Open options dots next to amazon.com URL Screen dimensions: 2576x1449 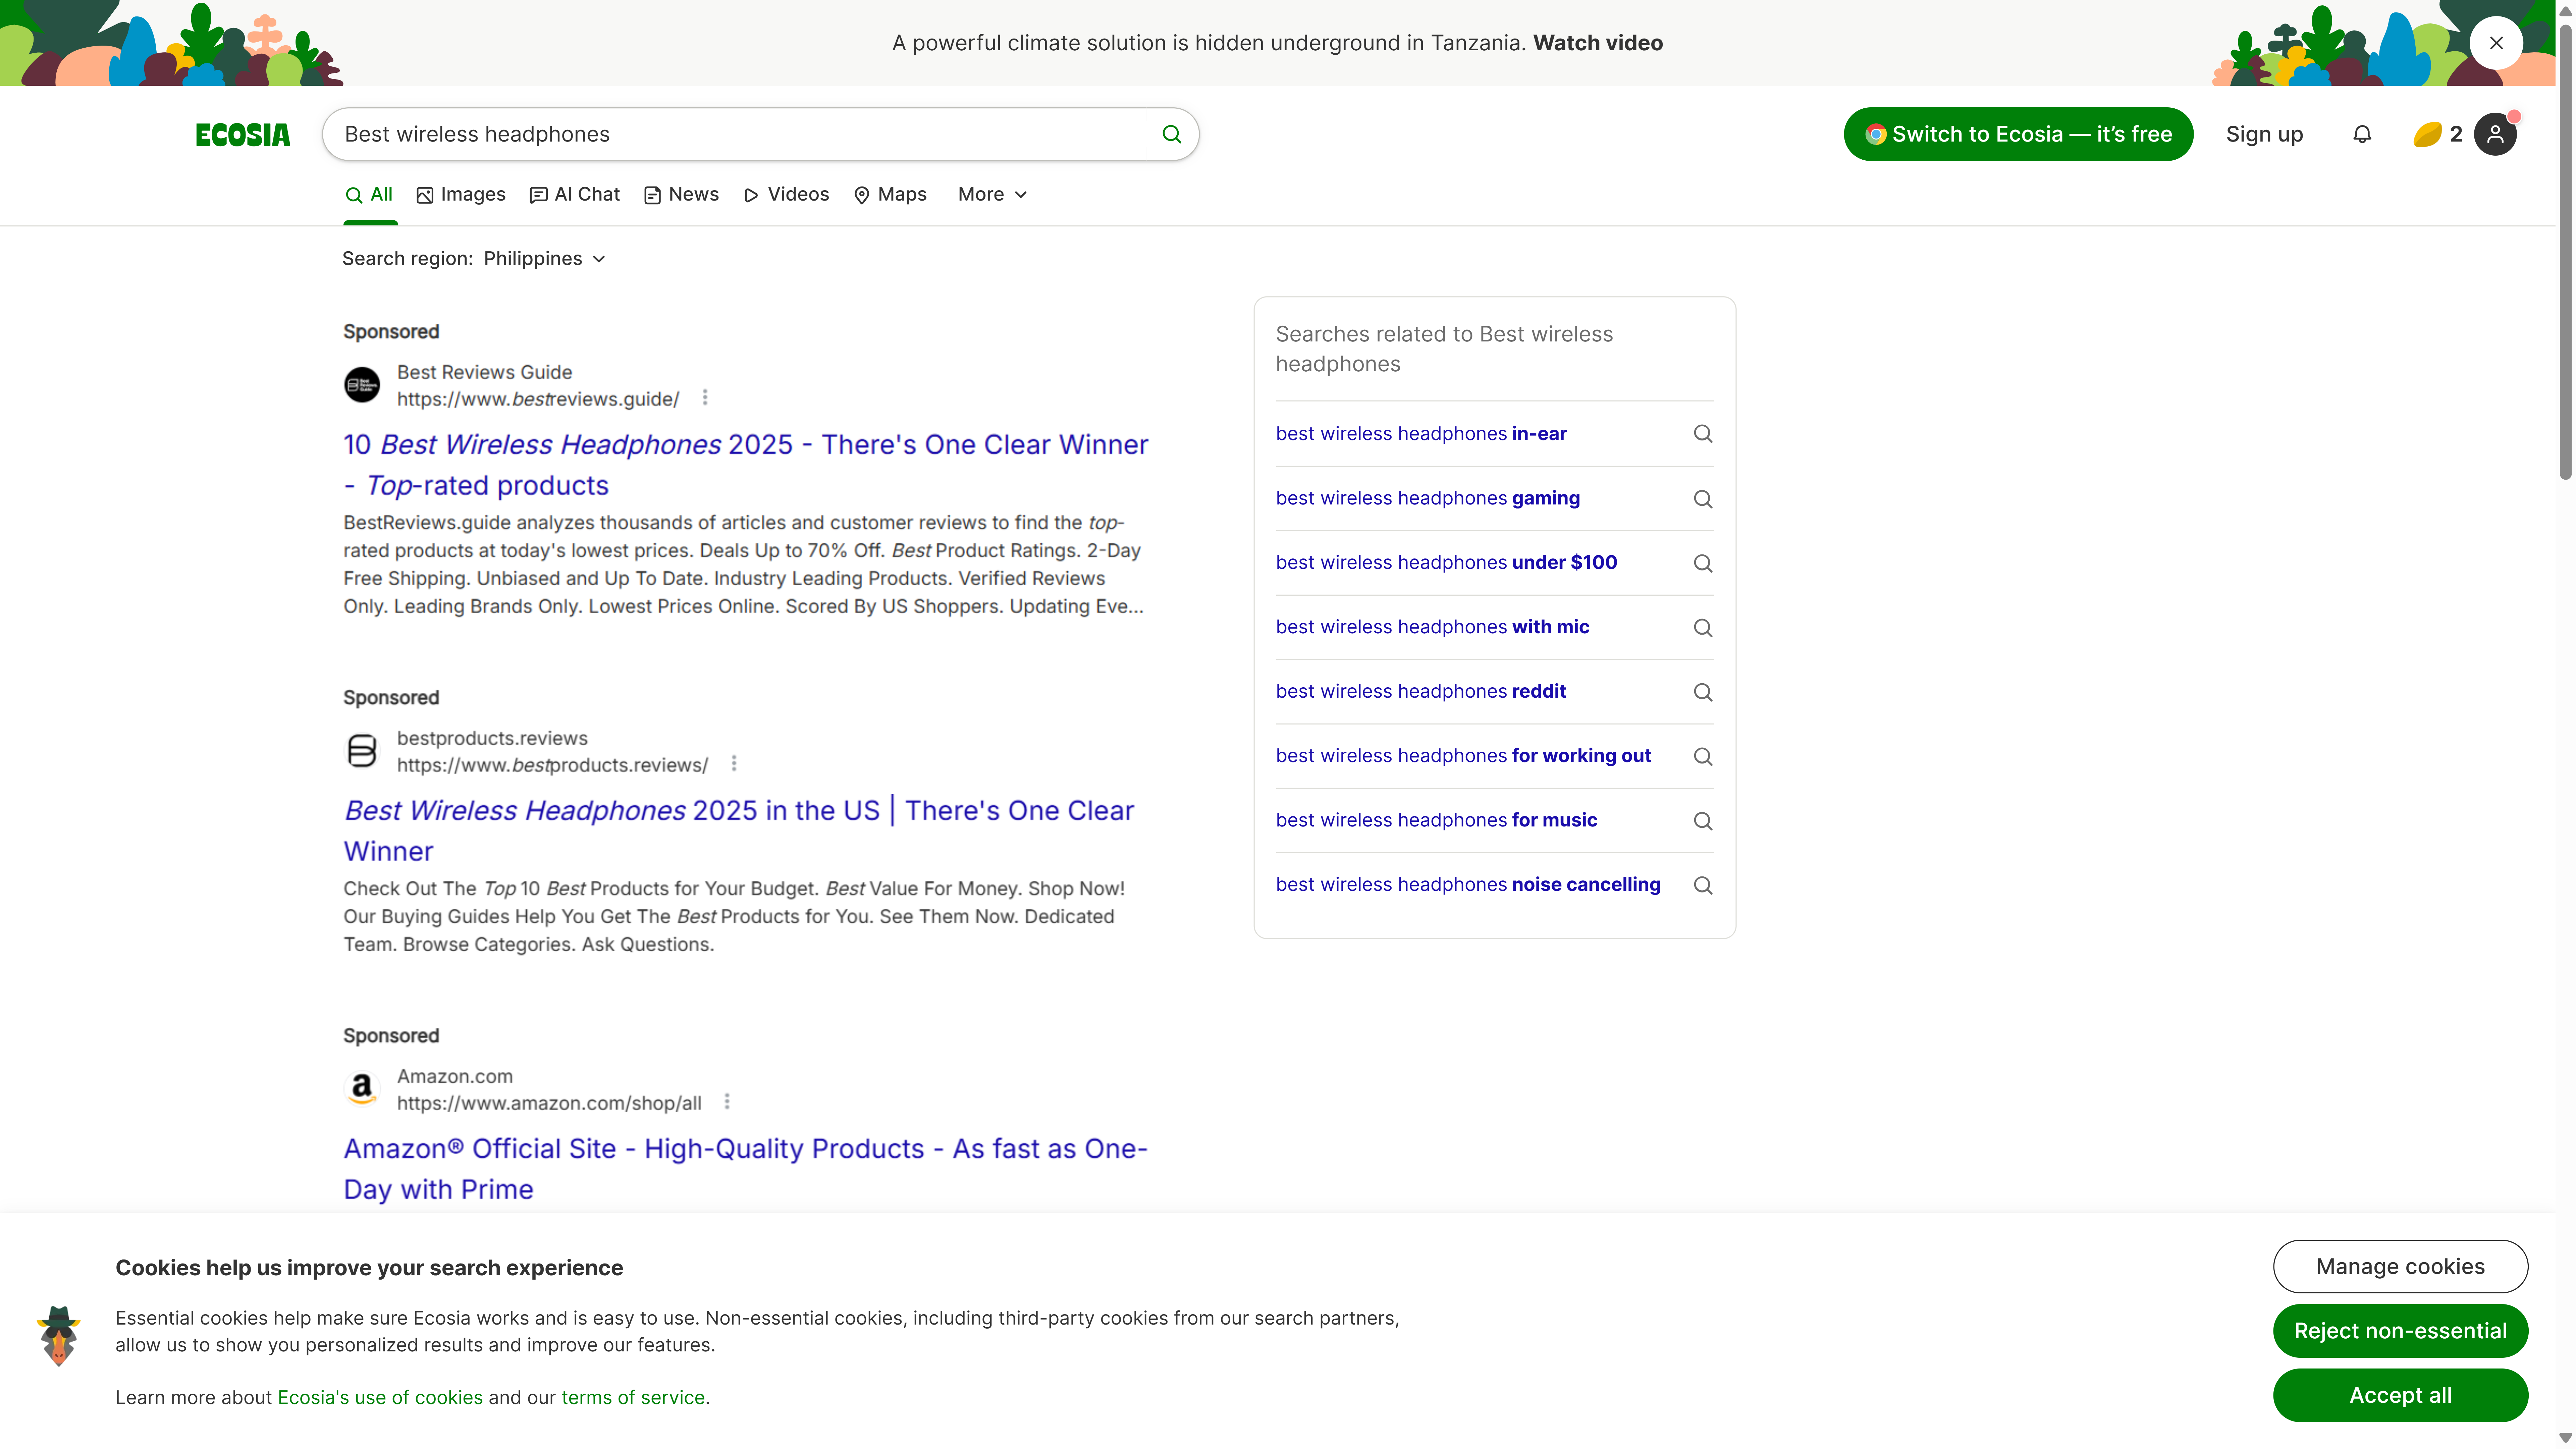pos(727,1102)
